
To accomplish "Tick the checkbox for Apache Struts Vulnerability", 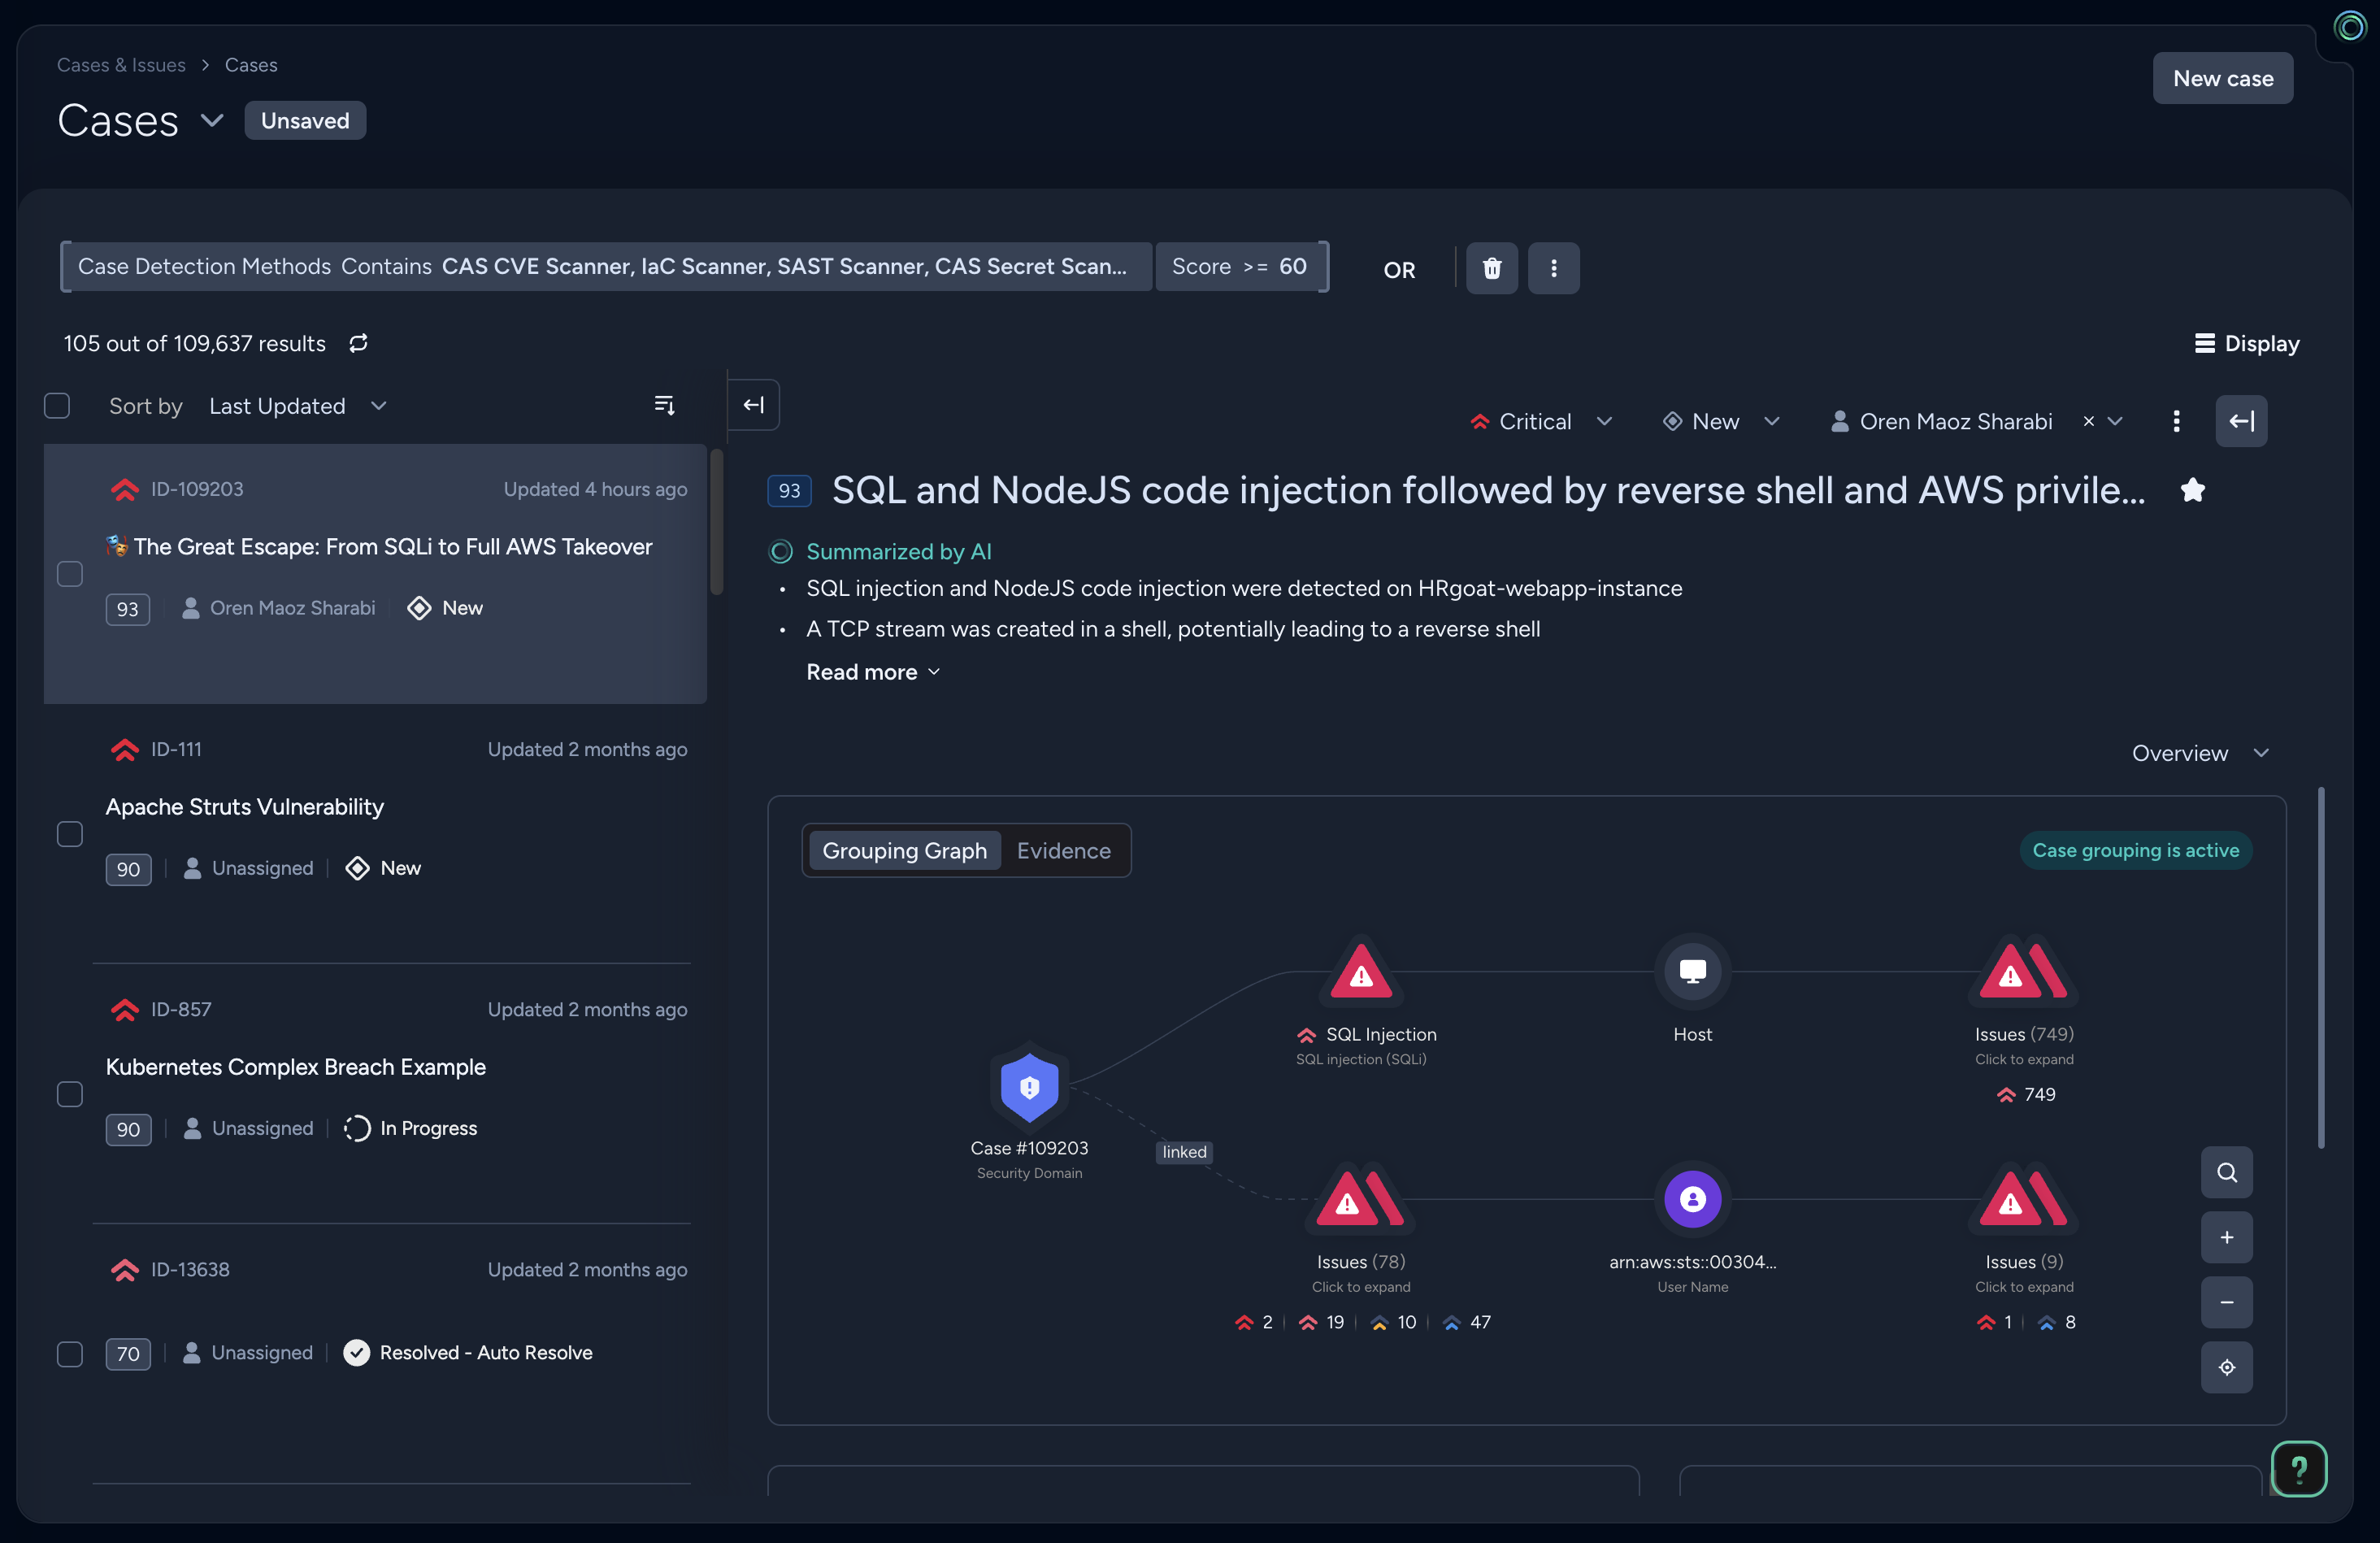I will click(70, 834).
